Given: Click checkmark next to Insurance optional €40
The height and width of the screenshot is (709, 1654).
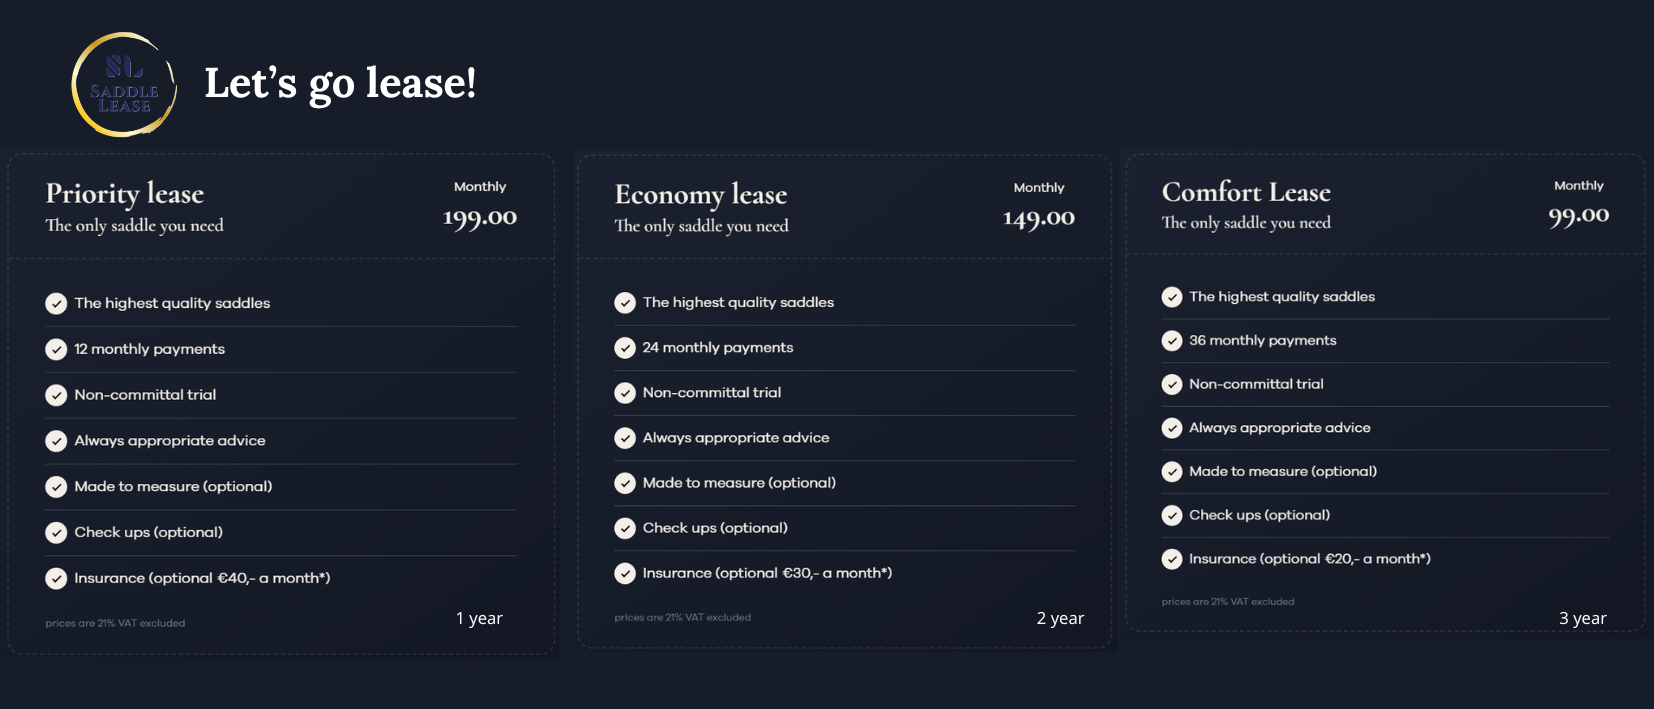Looking at the screenshot, I should tap(56, 578).
